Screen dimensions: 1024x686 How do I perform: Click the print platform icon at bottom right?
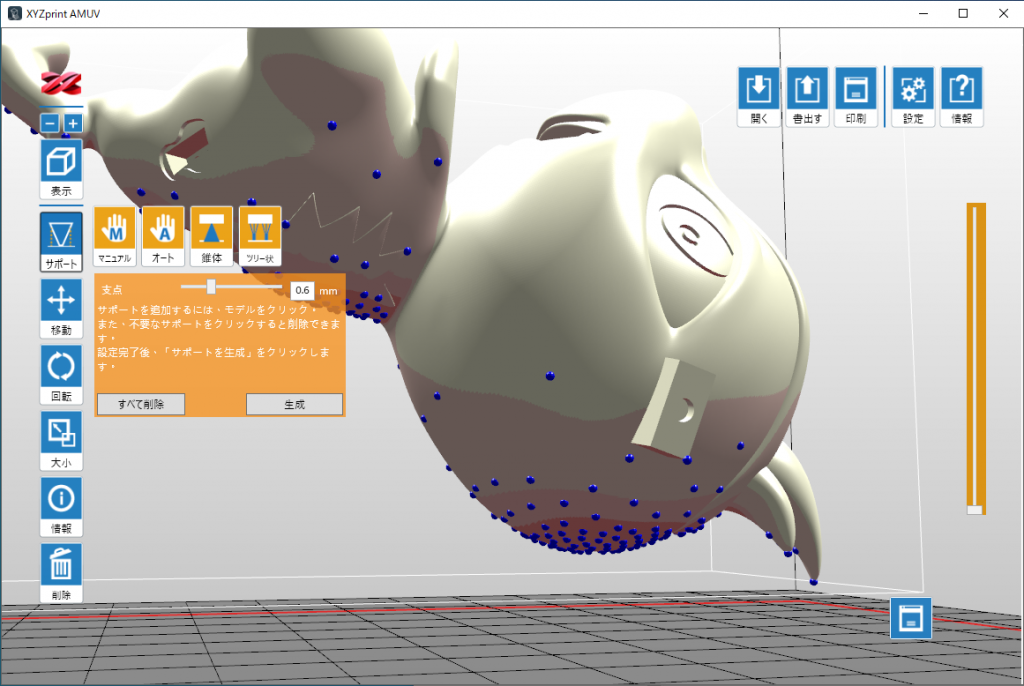(x=910, y=617)
